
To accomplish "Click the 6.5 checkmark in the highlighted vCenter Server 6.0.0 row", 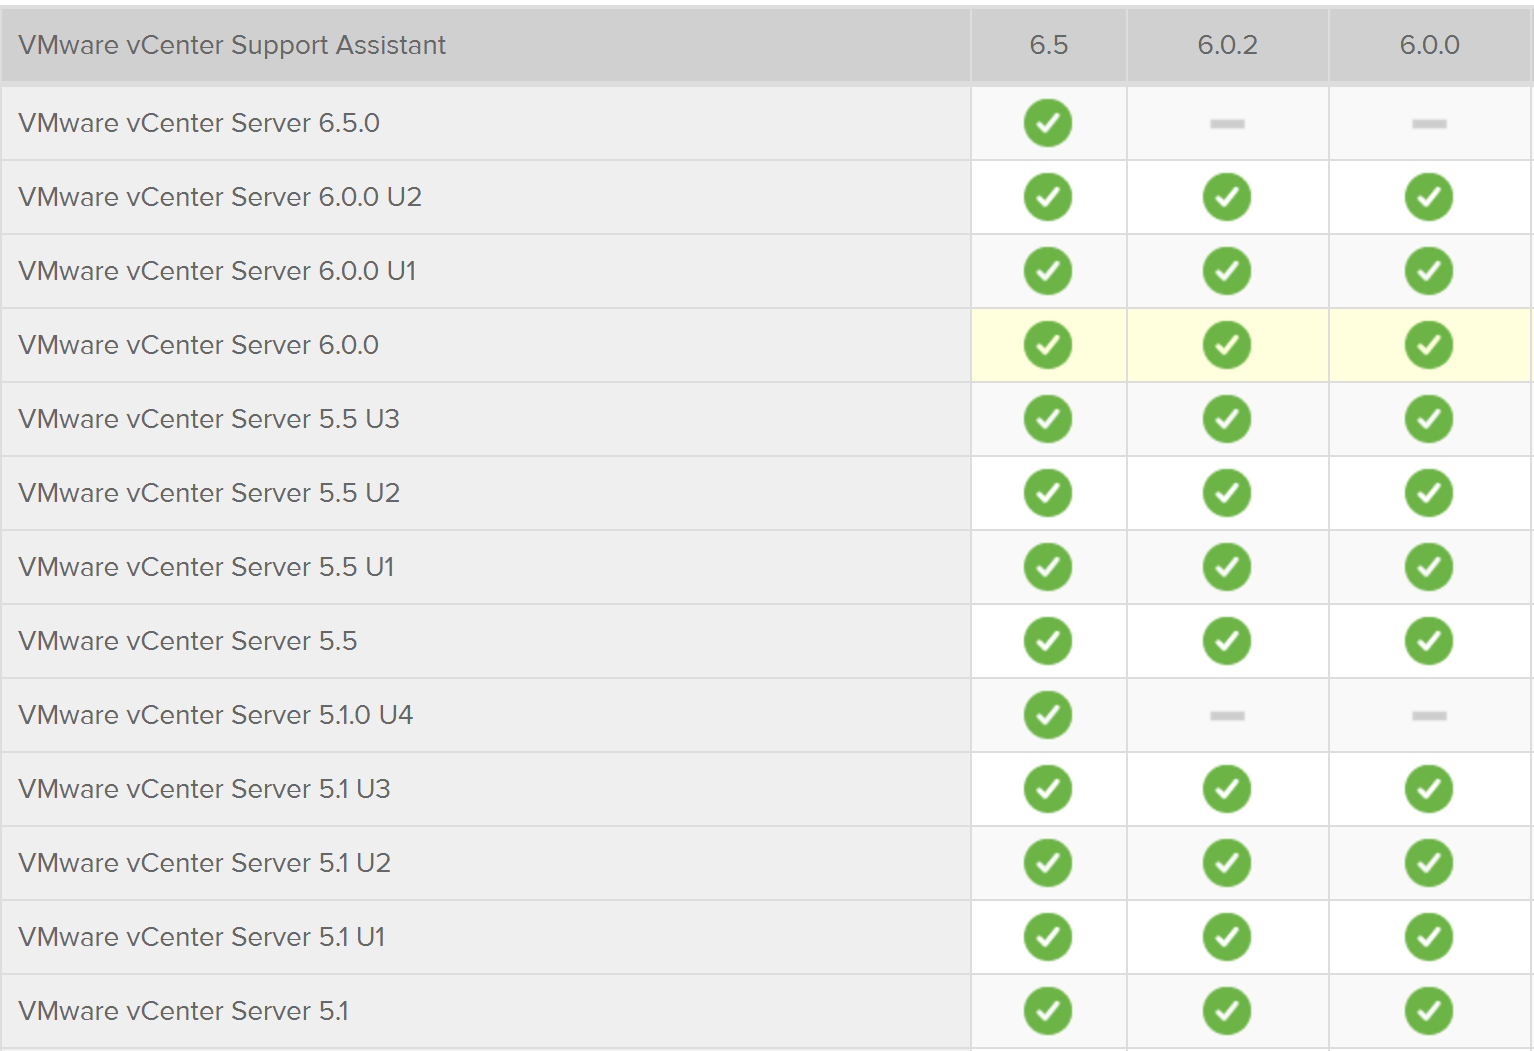I will click(x=1048, y=345).
